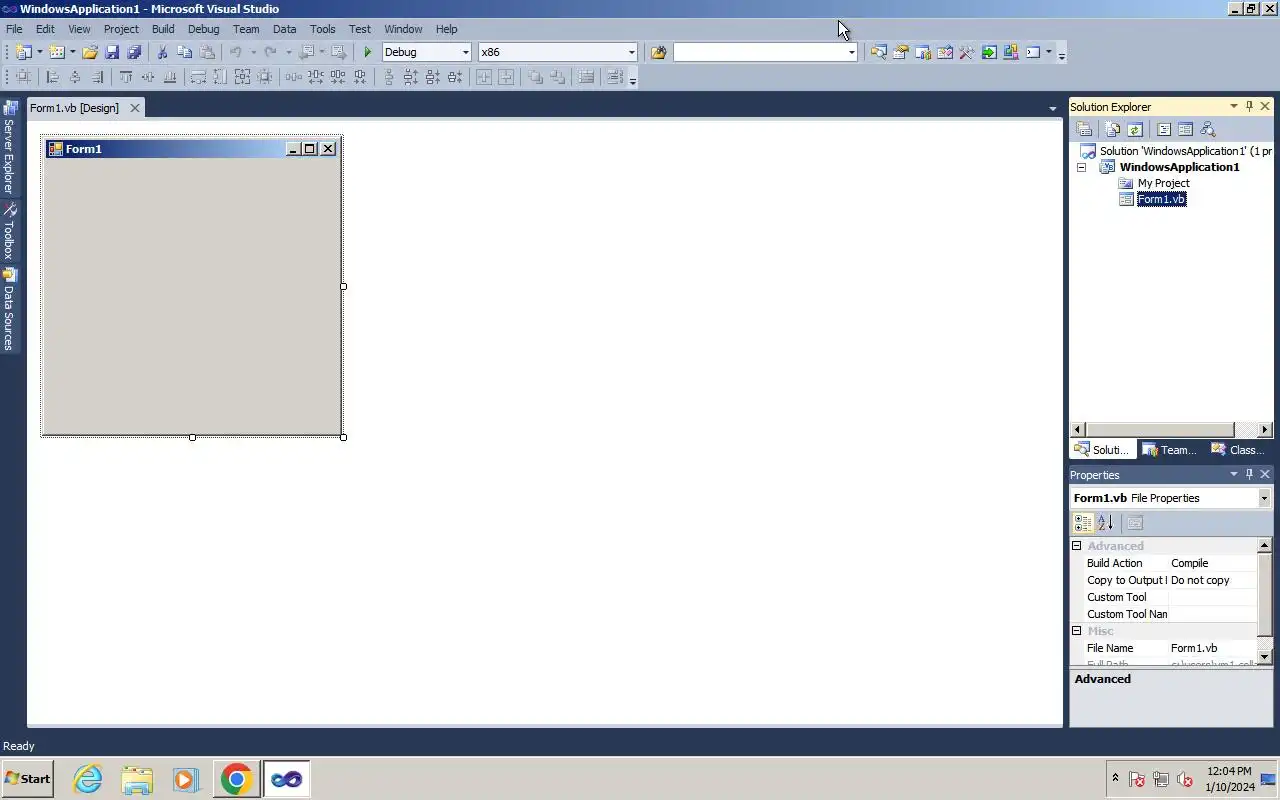This screenshot has width=1280, height=800.
Task: Click the New Project toolbar icon
Action: tap(23, 52)
